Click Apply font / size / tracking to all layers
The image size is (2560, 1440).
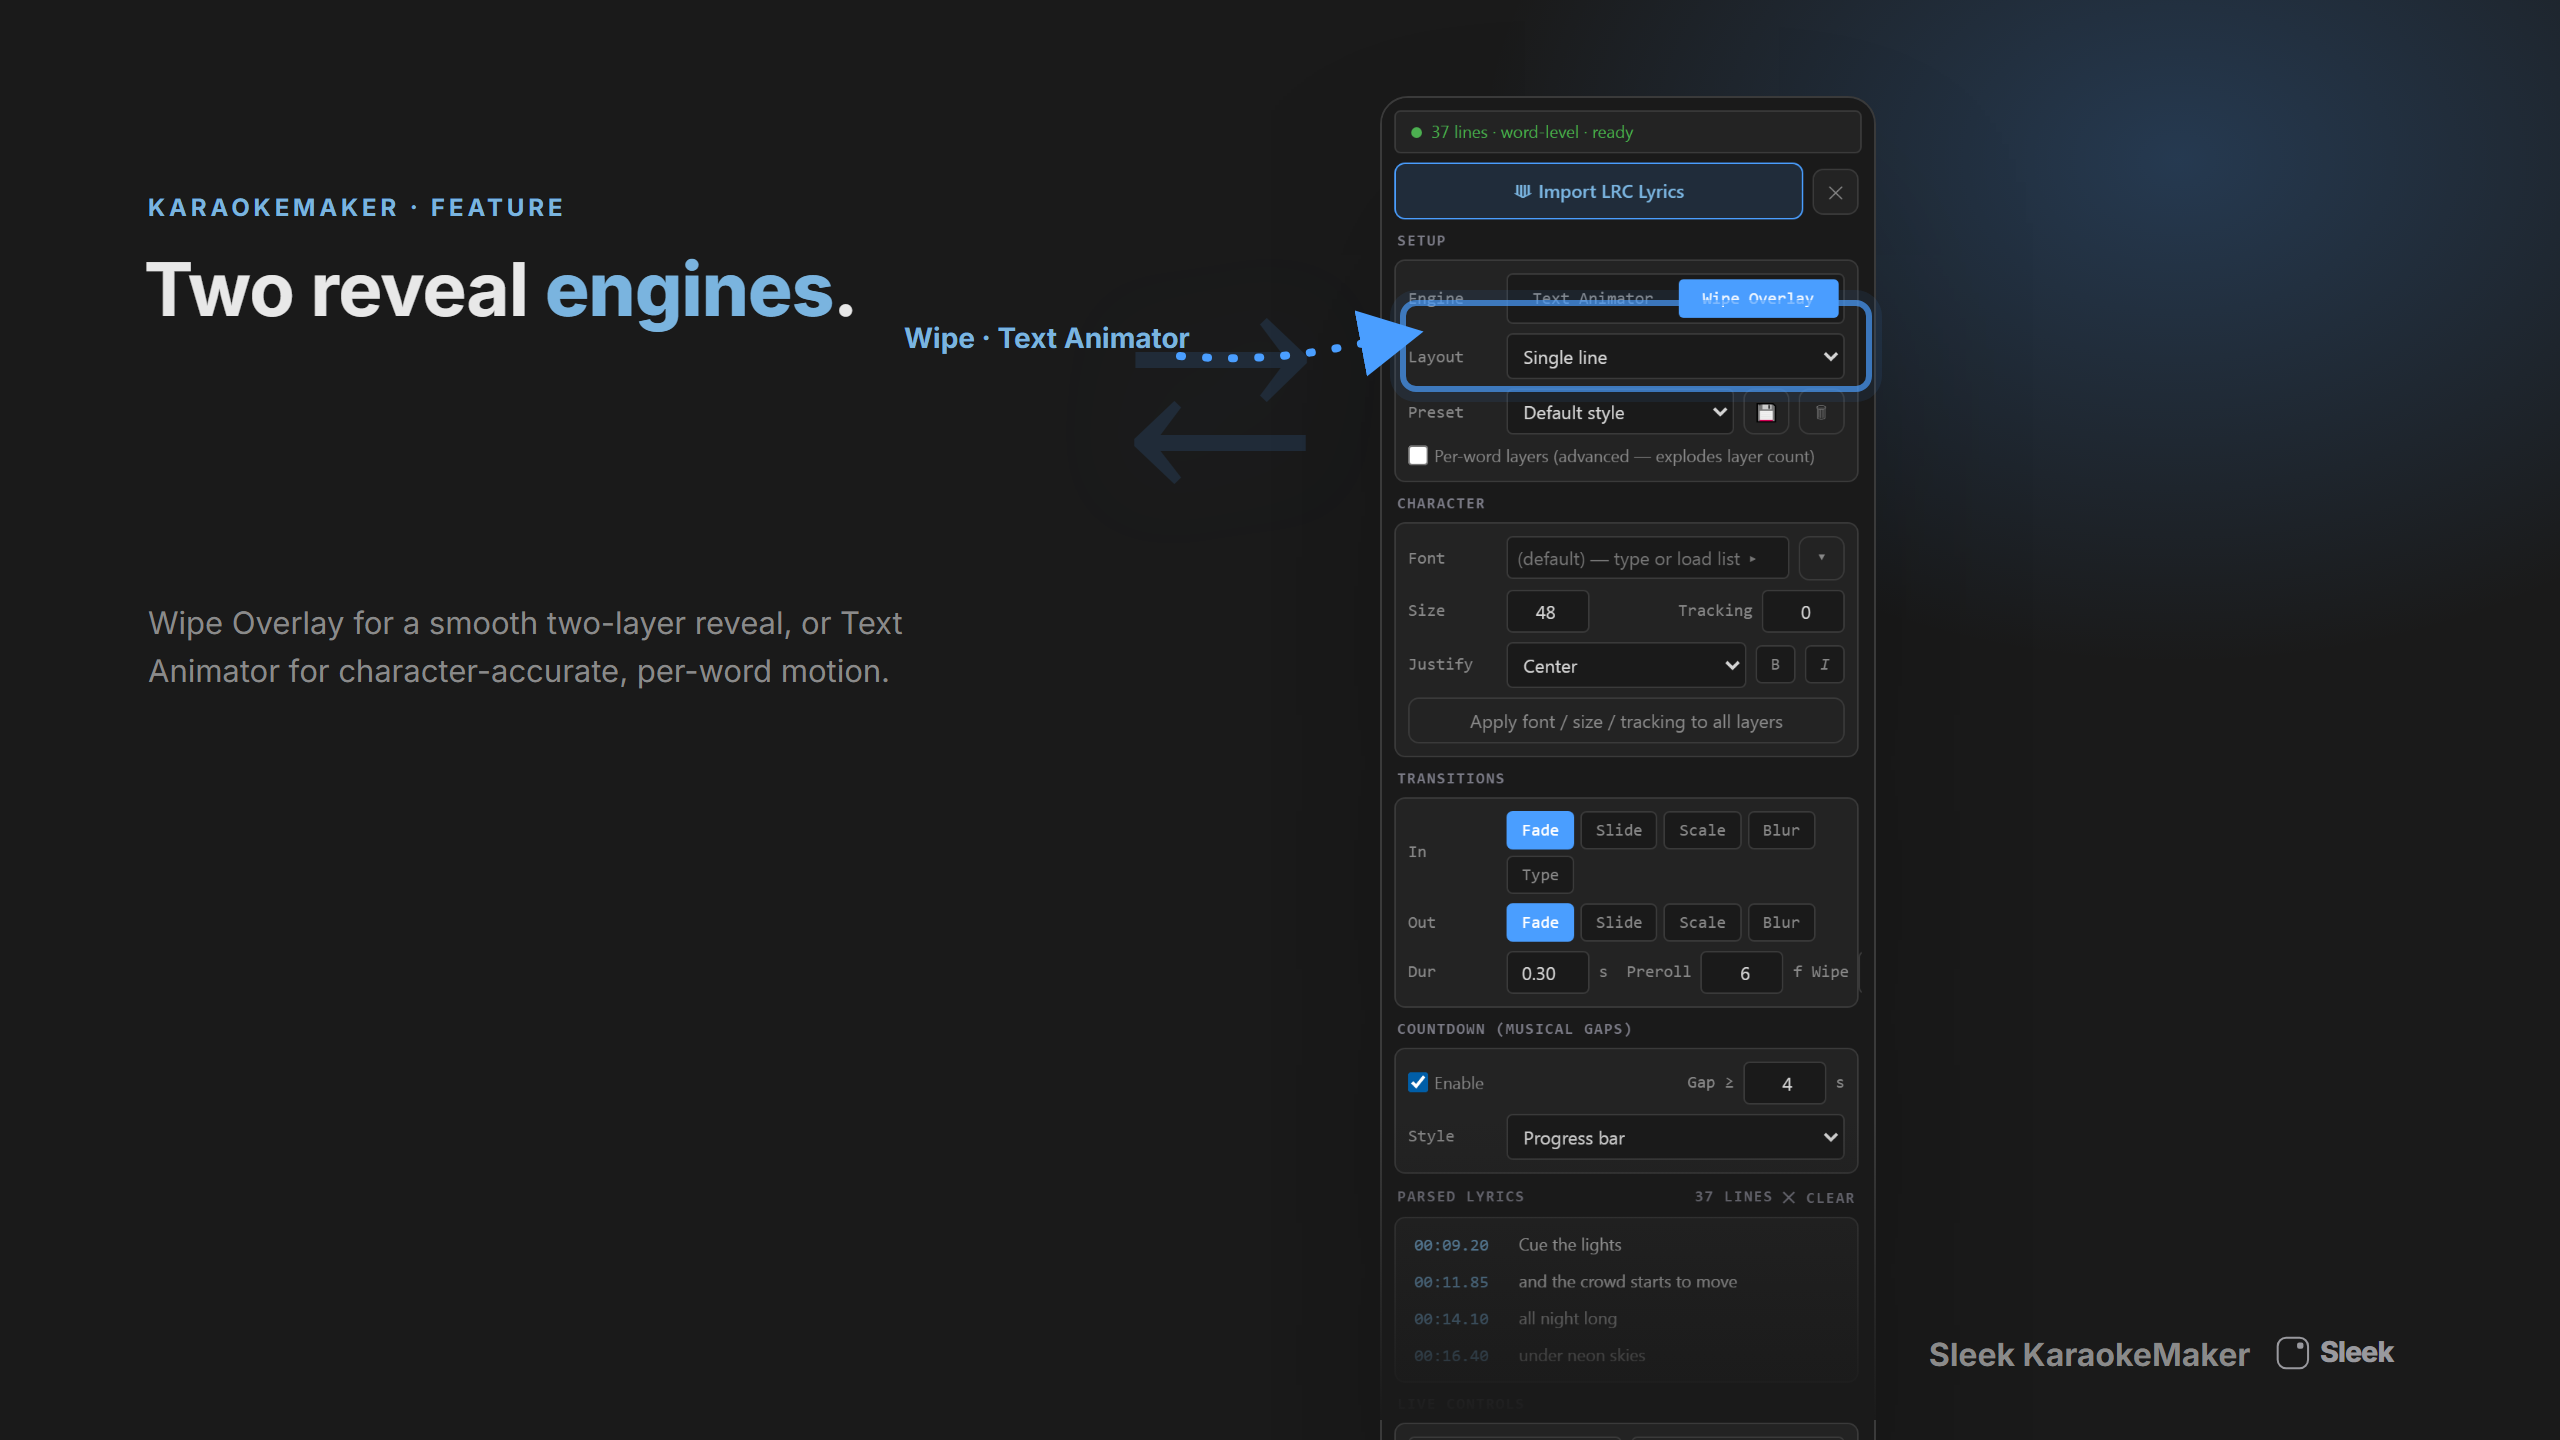point(1626,721)
